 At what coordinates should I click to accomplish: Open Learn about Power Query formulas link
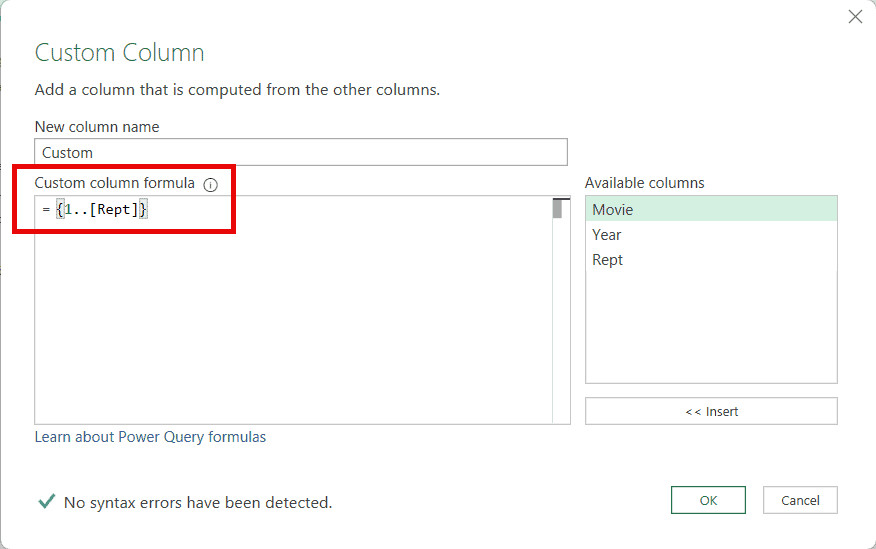150,437
